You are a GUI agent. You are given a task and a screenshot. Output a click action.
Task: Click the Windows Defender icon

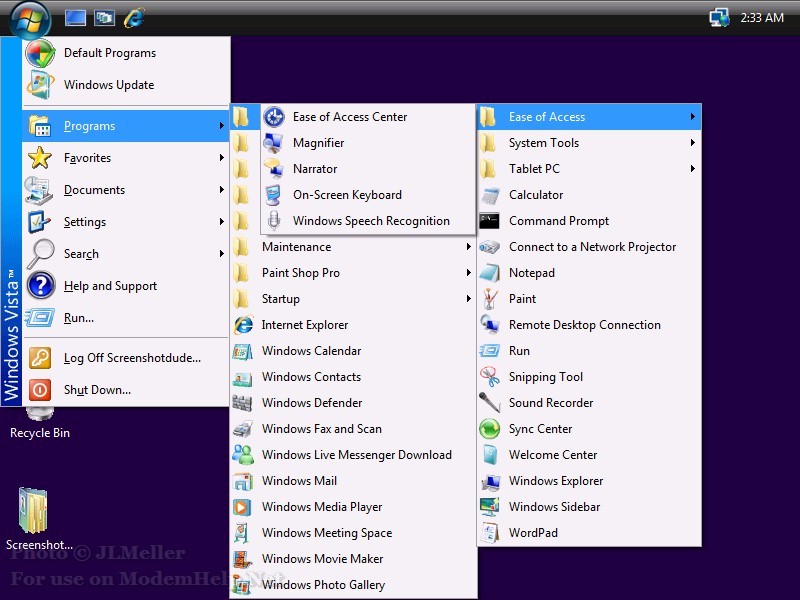(x=242, y=403)
